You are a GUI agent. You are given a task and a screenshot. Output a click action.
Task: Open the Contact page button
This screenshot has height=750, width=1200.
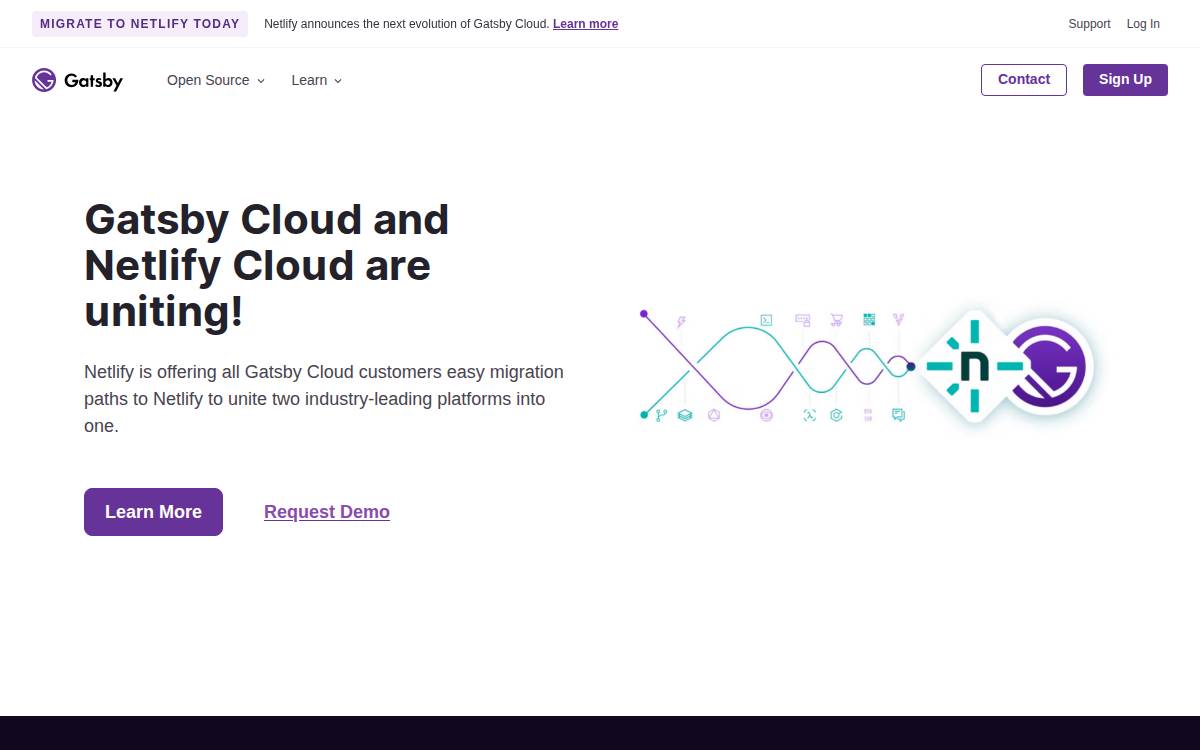1024,80
